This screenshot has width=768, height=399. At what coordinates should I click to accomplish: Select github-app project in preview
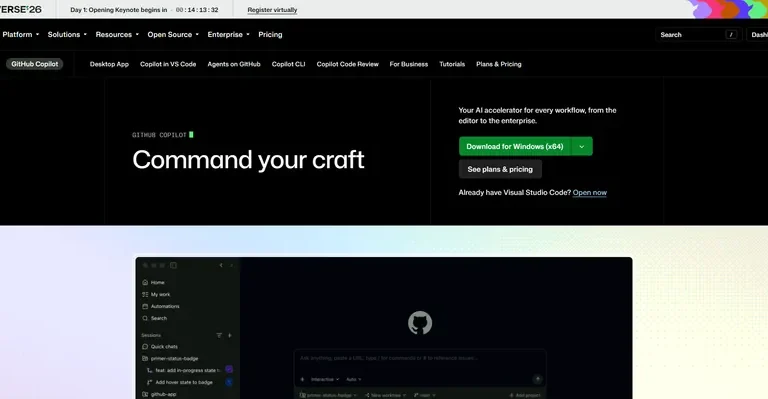pyautogui.click(x=159, y=394)
